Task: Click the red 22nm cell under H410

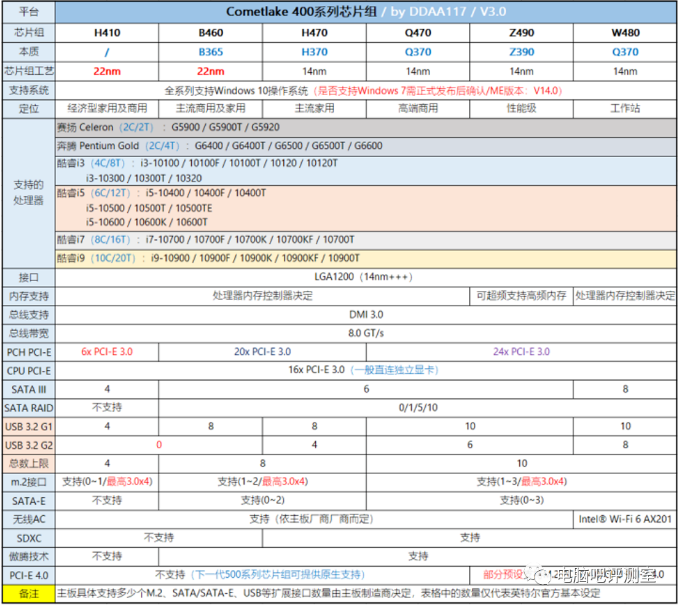Action: [107, 71]
